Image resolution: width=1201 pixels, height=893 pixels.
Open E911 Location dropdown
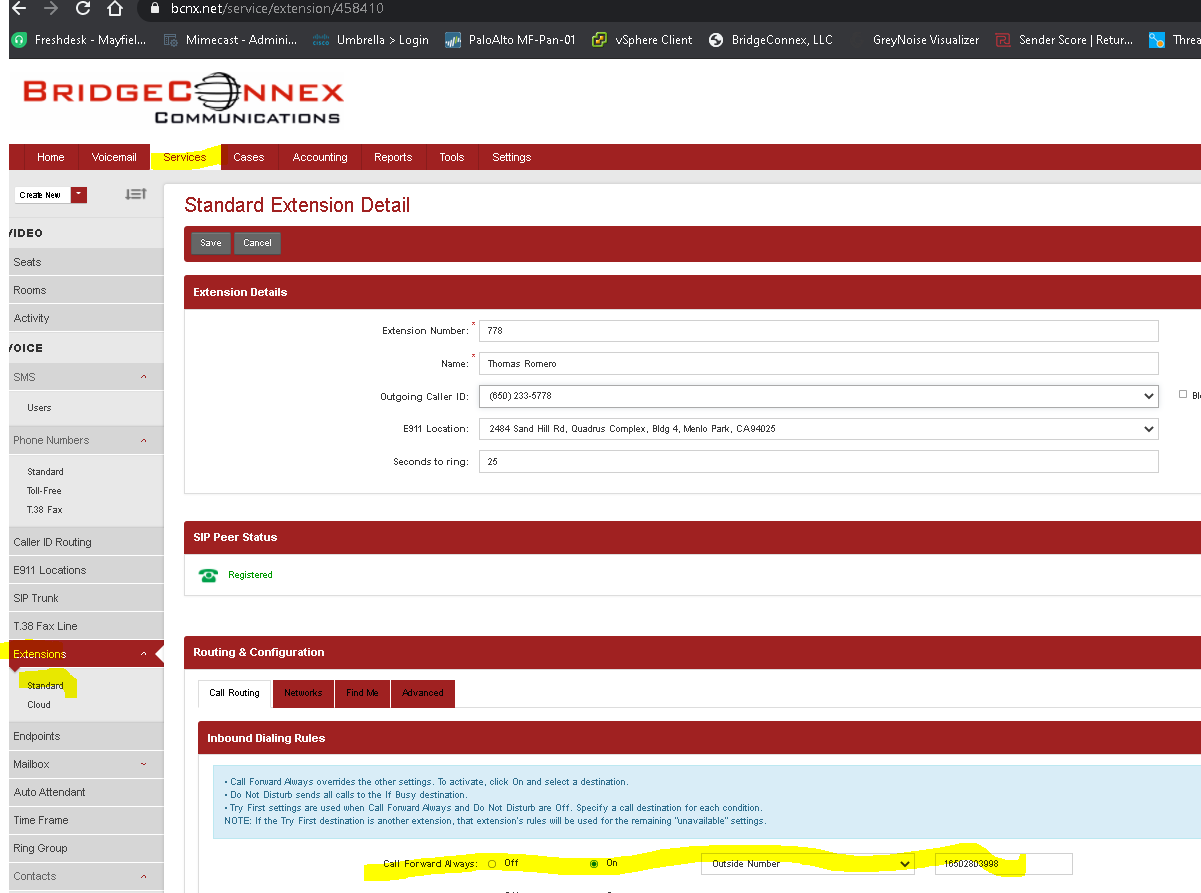(818, 429)
